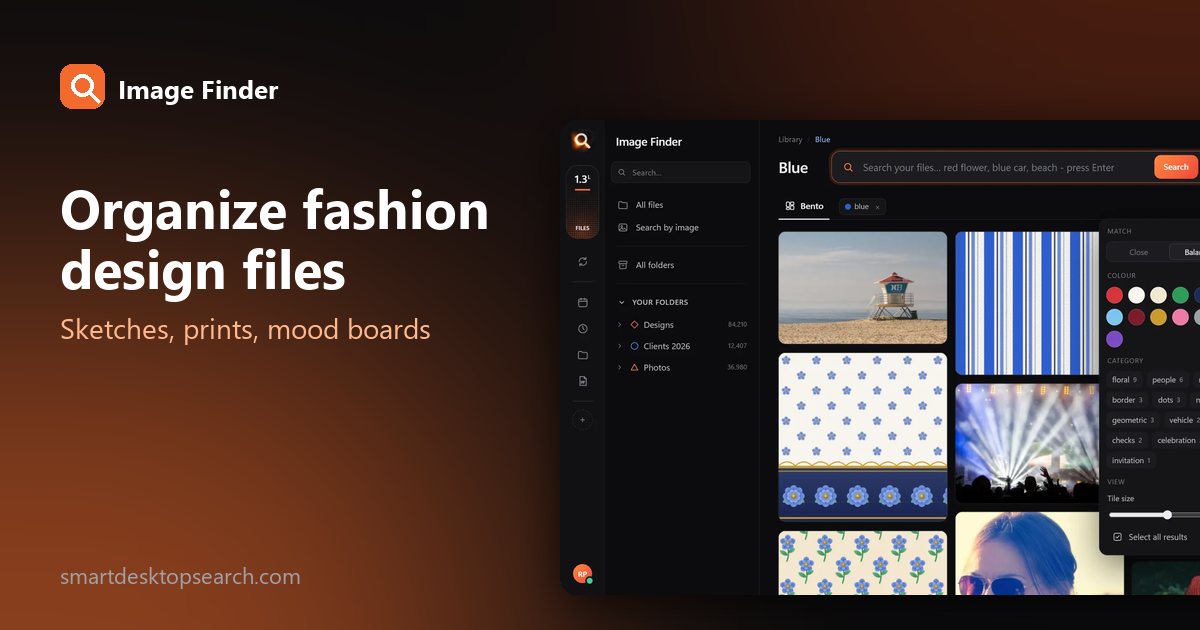
Task: Pick the pink colour swatch
Action: coord(1180,317)
